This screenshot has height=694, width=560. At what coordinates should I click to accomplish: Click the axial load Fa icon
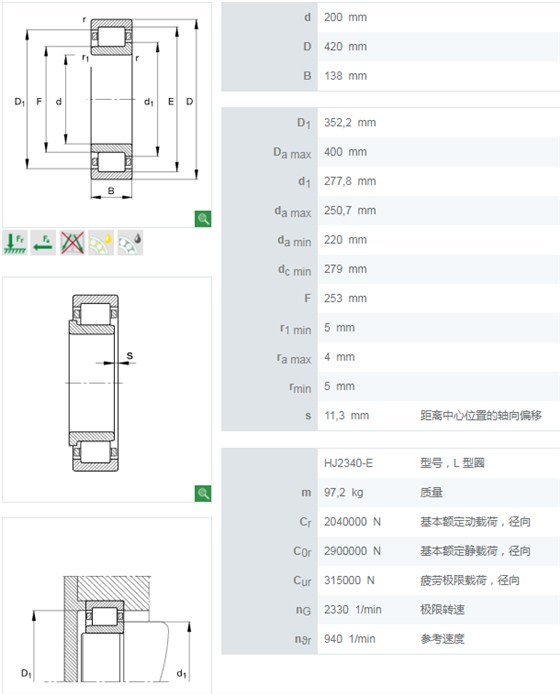coord(43,243)
